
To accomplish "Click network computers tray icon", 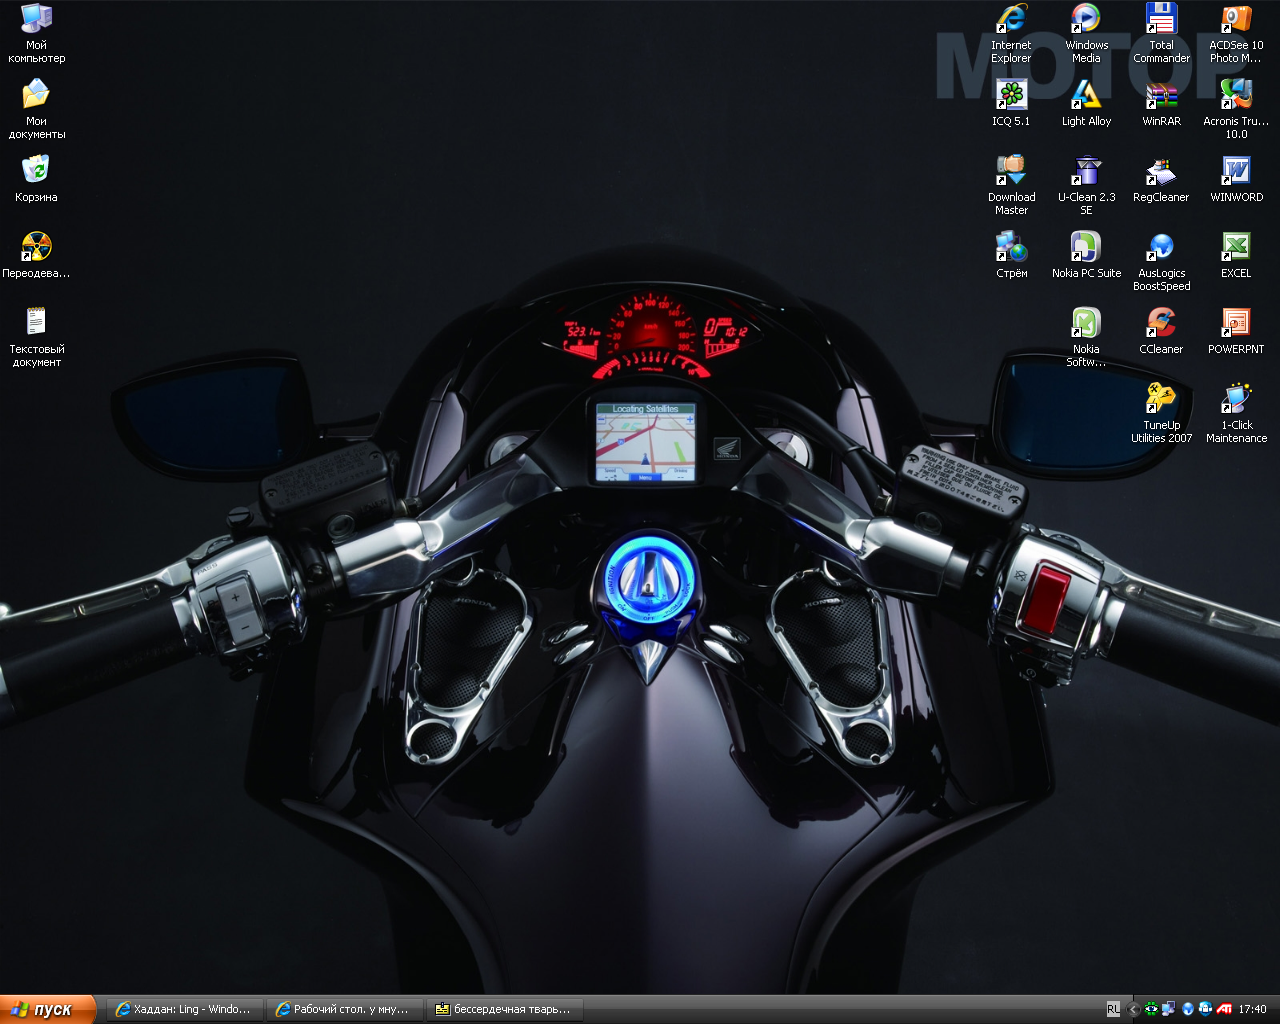I will pyautogui.click(x=1168, y=1010).
